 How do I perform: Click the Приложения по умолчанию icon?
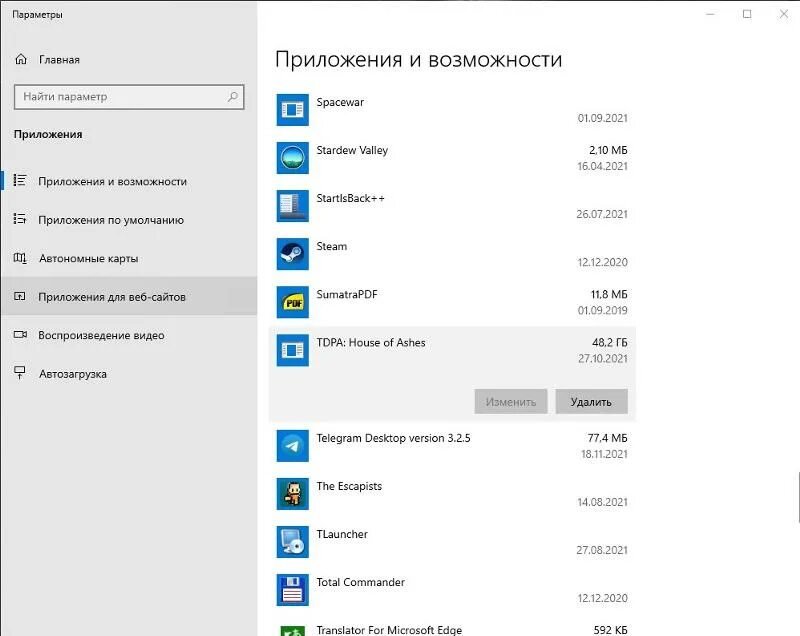[20, 219]
